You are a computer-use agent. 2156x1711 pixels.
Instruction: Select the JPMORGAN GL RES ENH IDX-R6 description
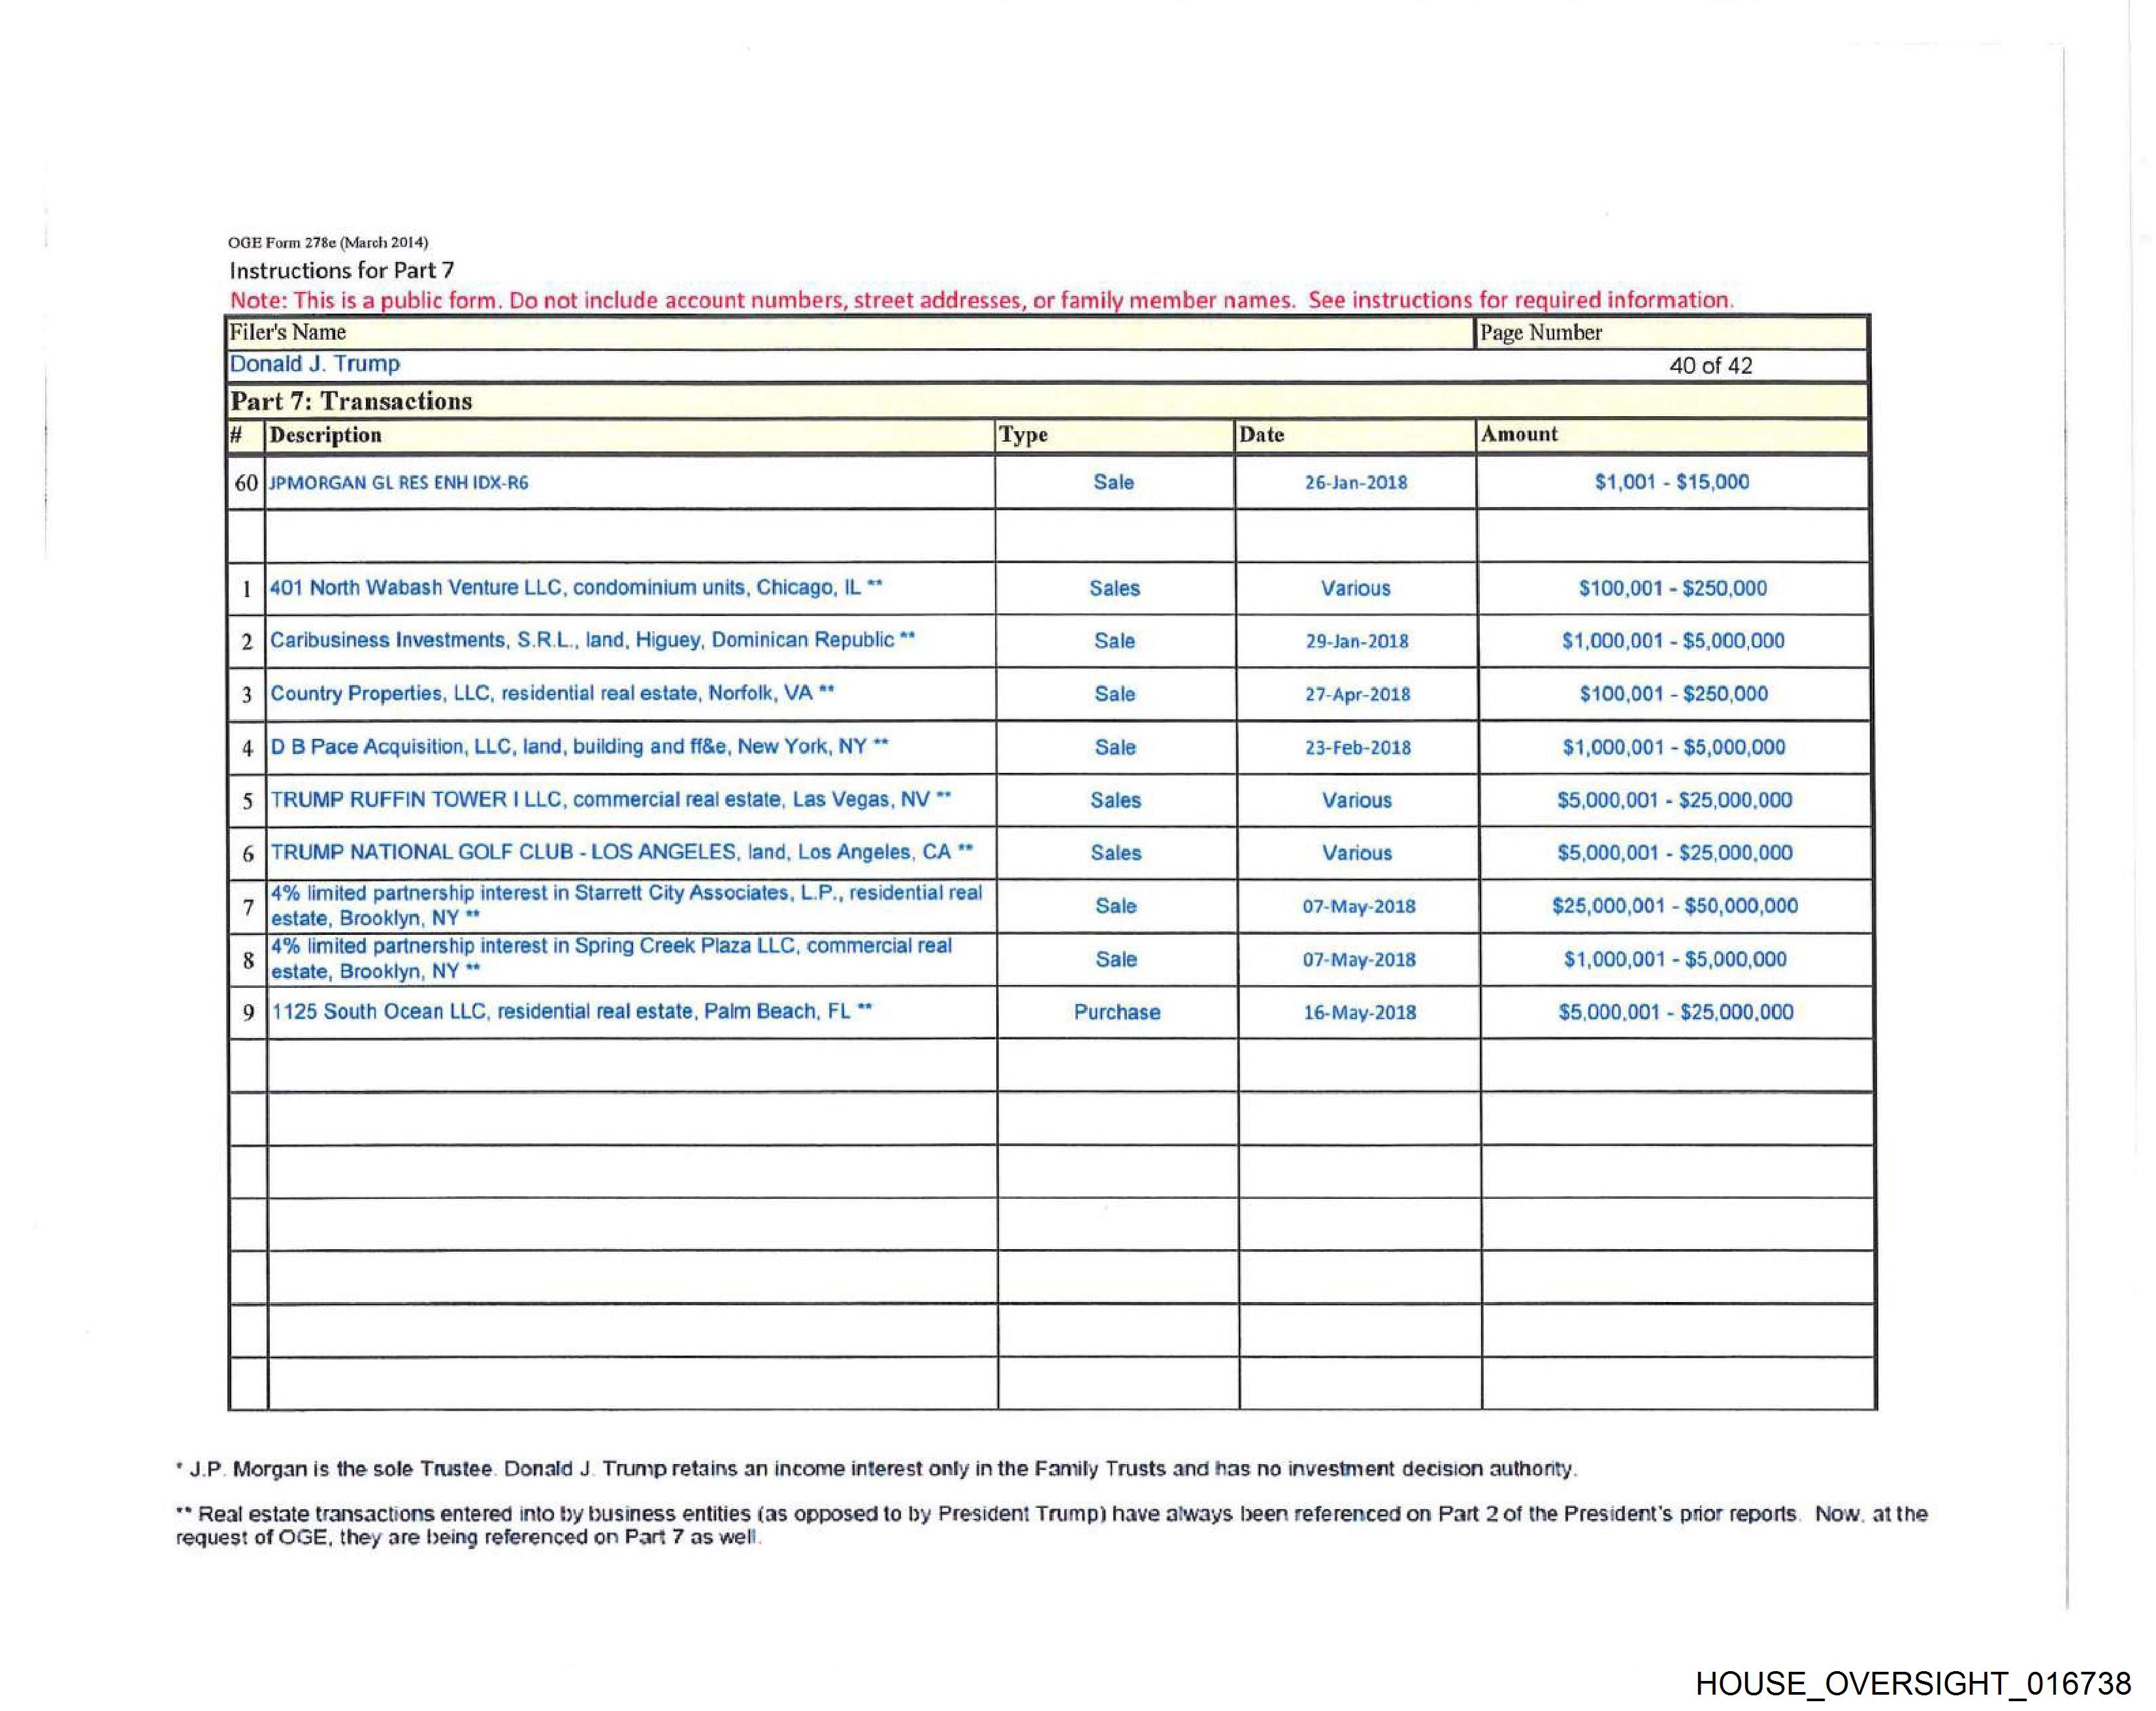pyautogui.click(x=399, y=483)
